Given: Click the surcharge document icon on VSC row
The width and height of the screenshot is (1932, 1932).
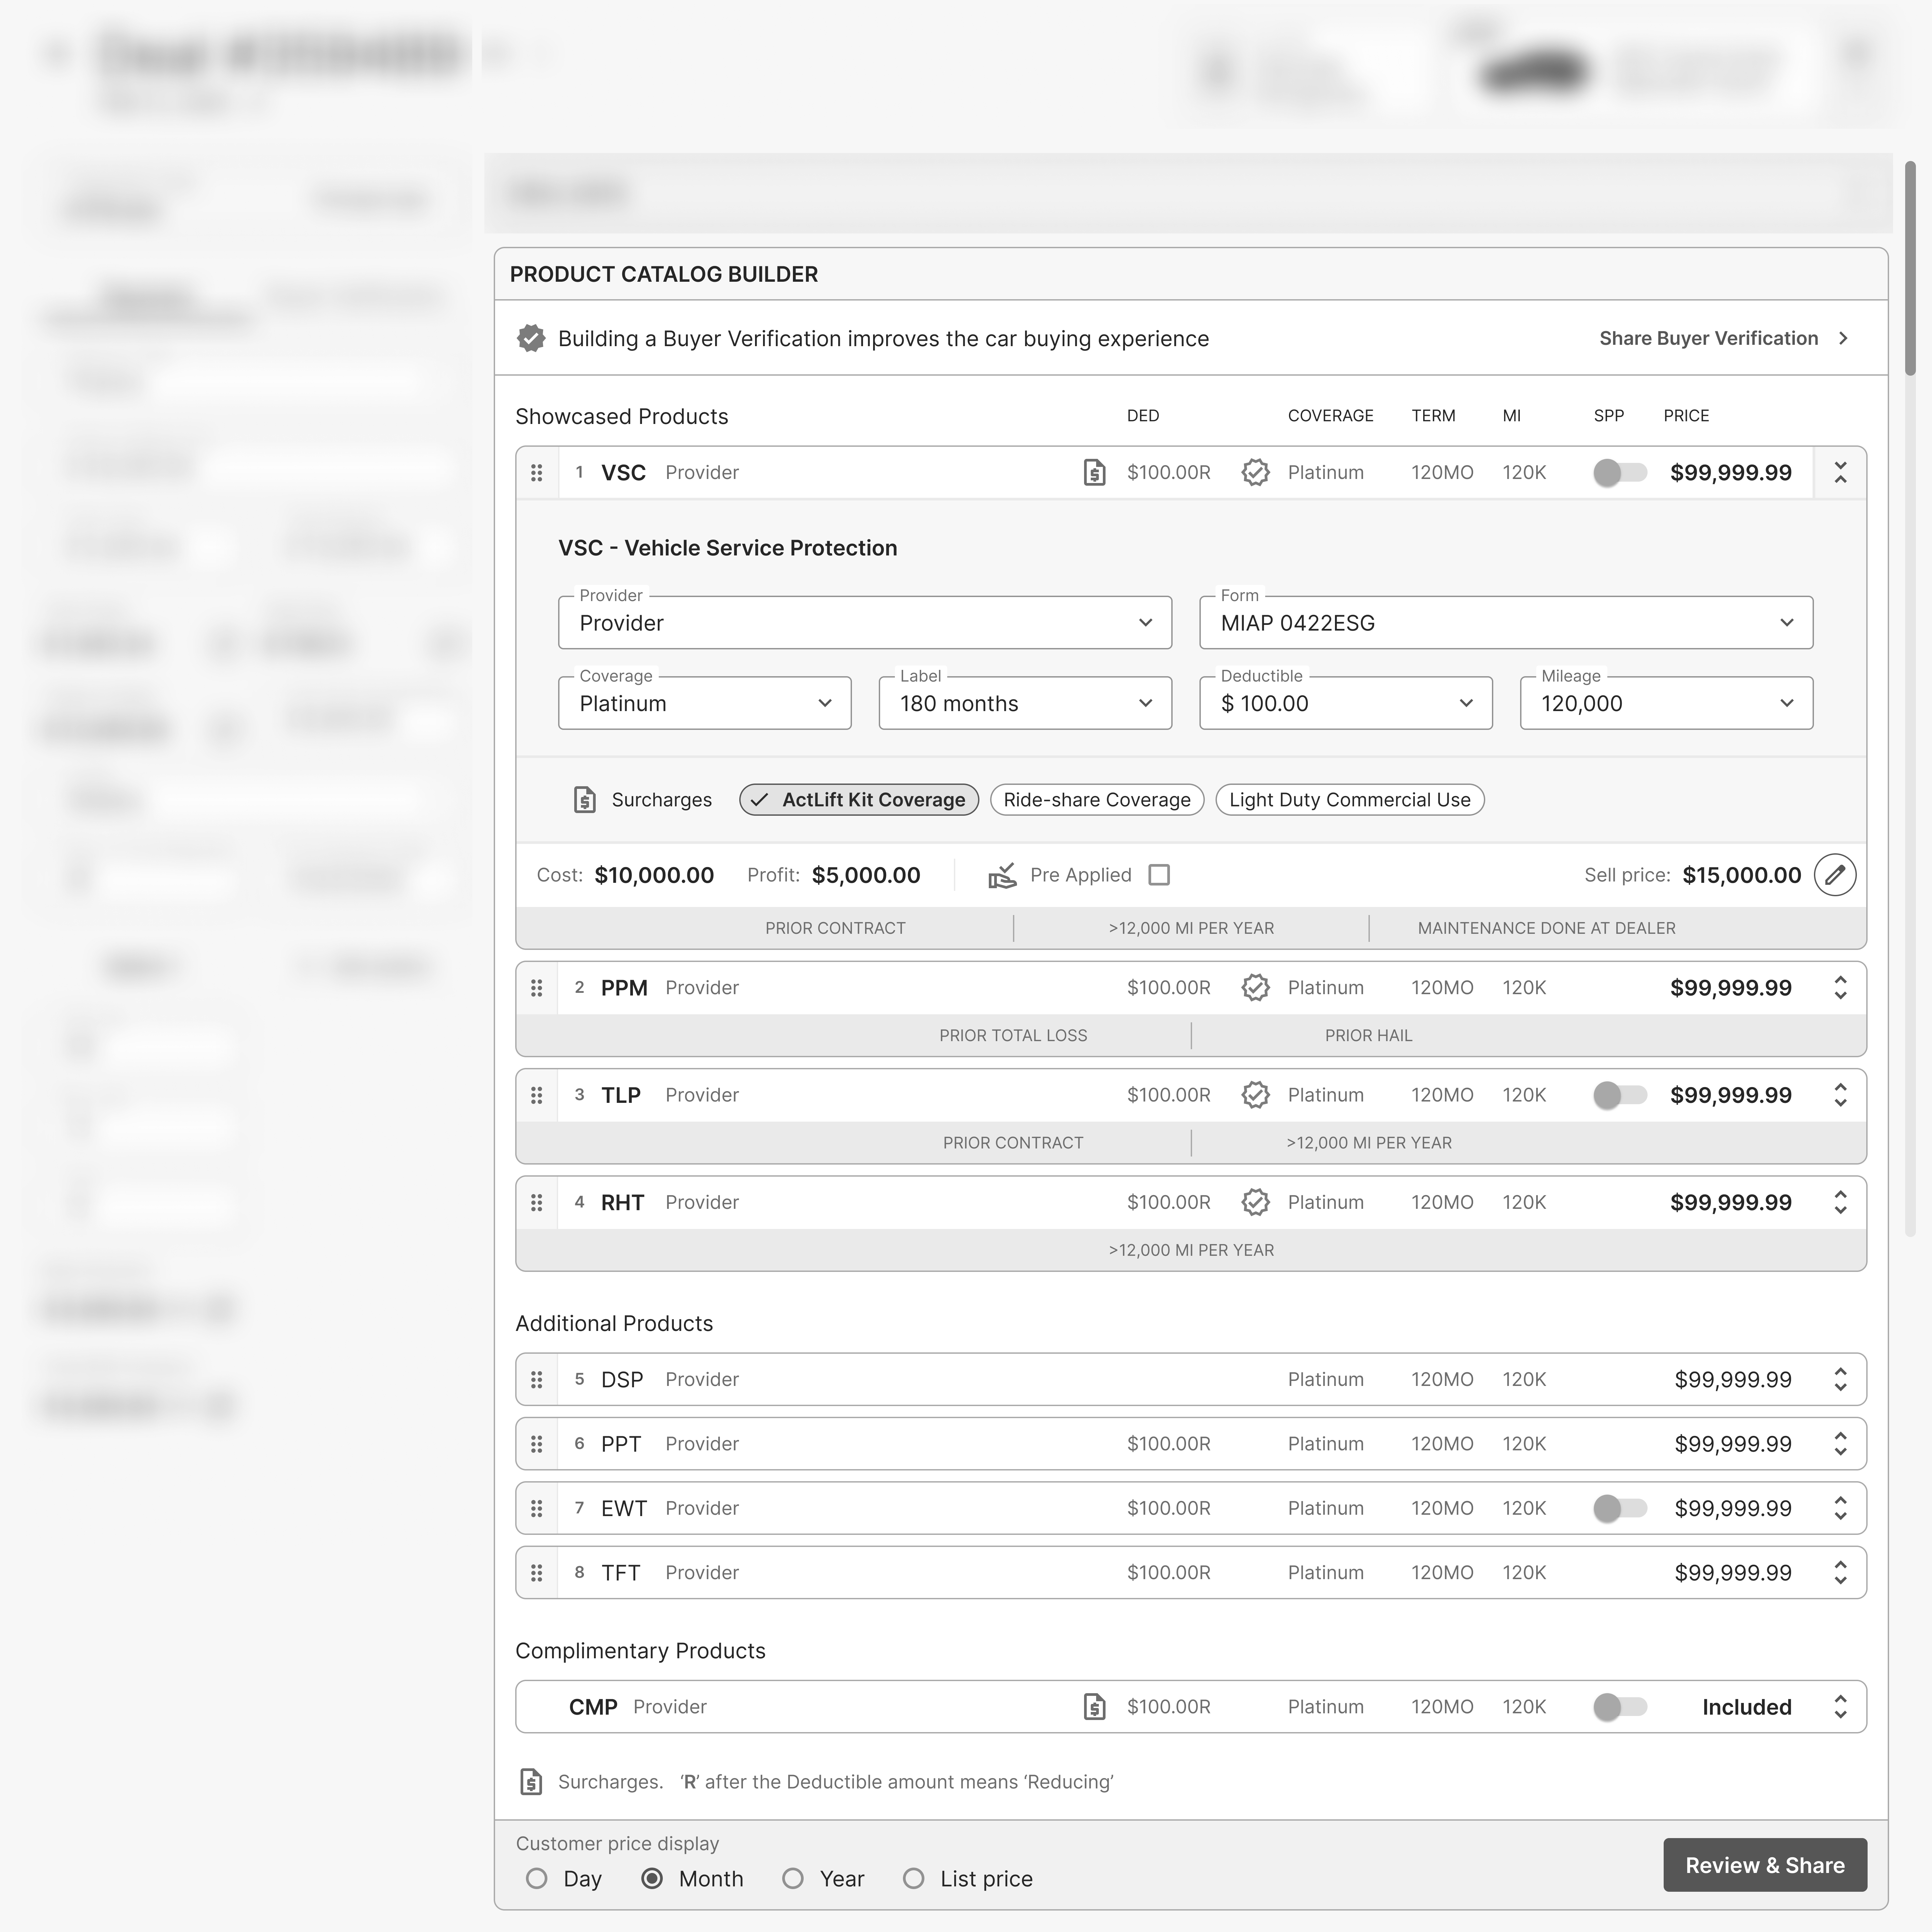Looking at the screenshot, I should [1095, 473].
